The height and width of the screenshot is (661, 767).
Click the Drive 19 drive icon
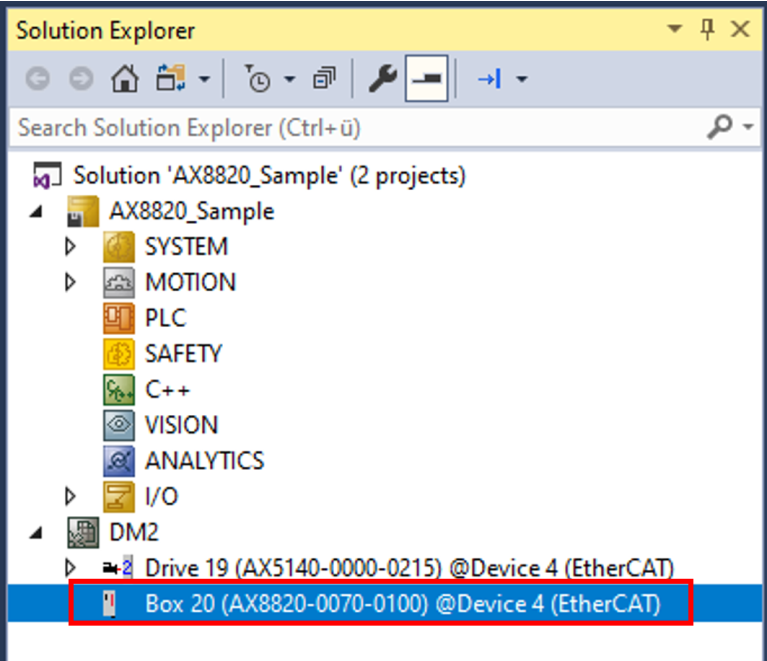tap(118, 568)
